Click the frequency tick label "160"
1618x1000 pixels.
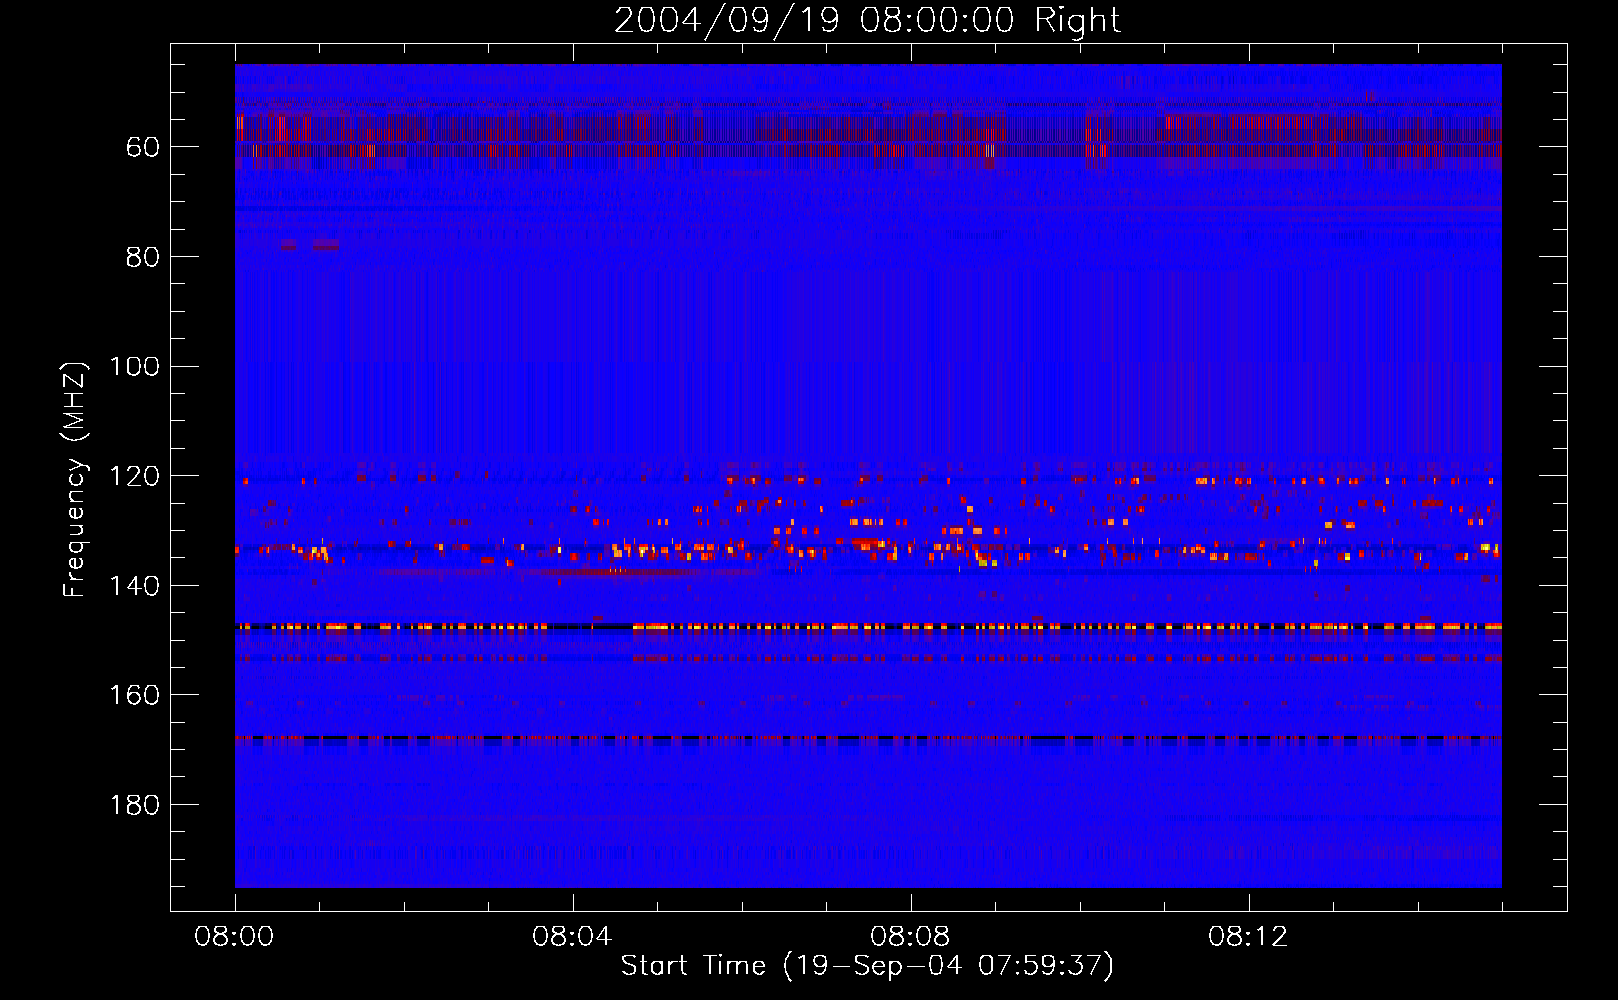pyautogui.click(x=134, y=695)
